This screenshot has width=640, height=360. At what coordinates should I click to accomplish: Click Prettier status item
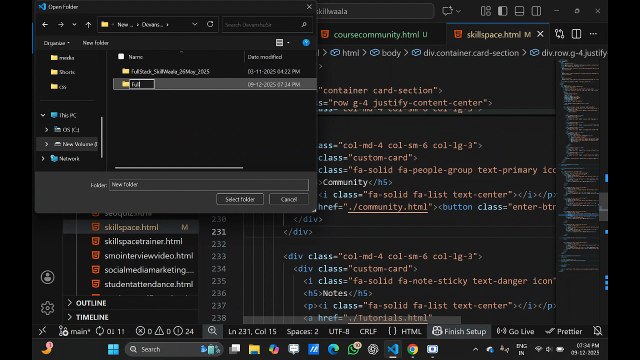click(564, 331)
